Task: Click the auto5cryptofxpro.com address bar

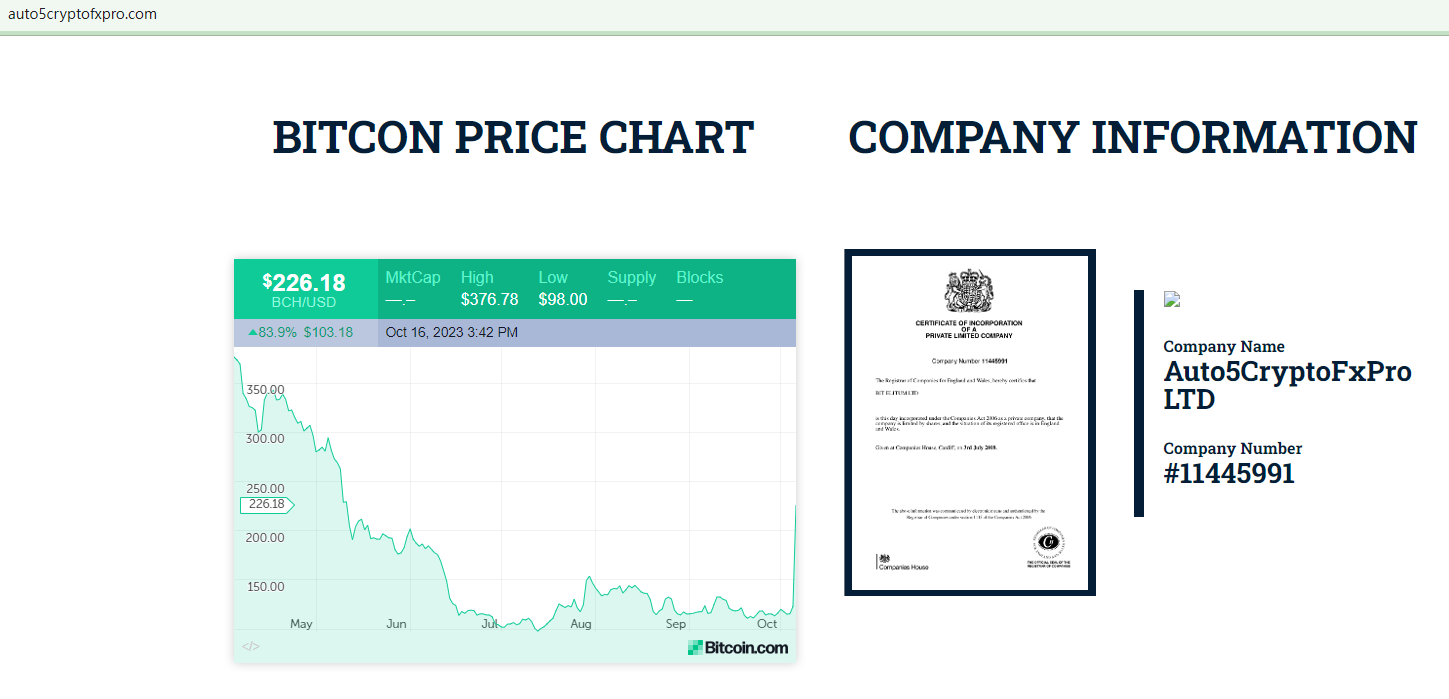Action: (82, 14)
